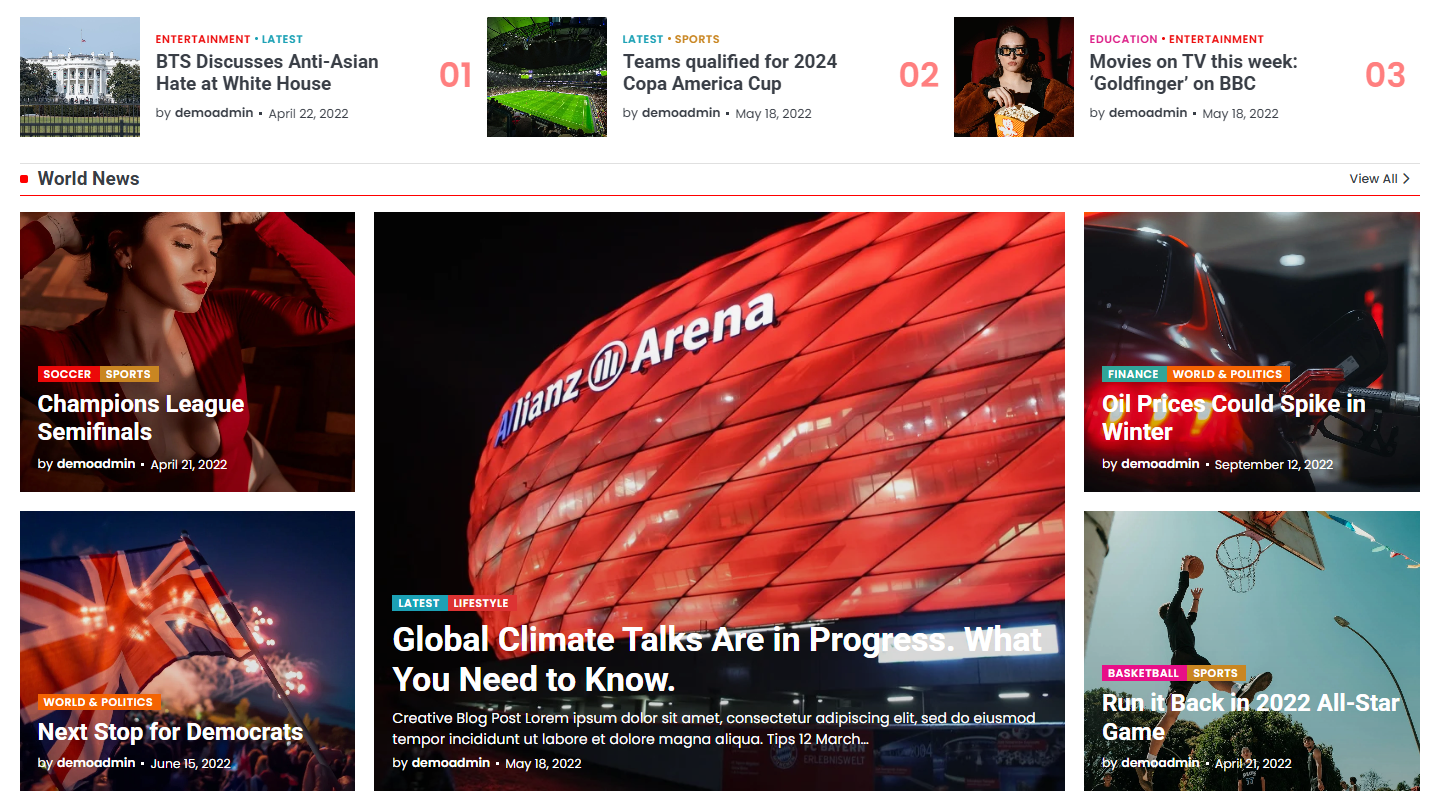The image size is (1448, 809).
Task: Open the stadium thumbnail for Copa America
Action: click(546, 77)
